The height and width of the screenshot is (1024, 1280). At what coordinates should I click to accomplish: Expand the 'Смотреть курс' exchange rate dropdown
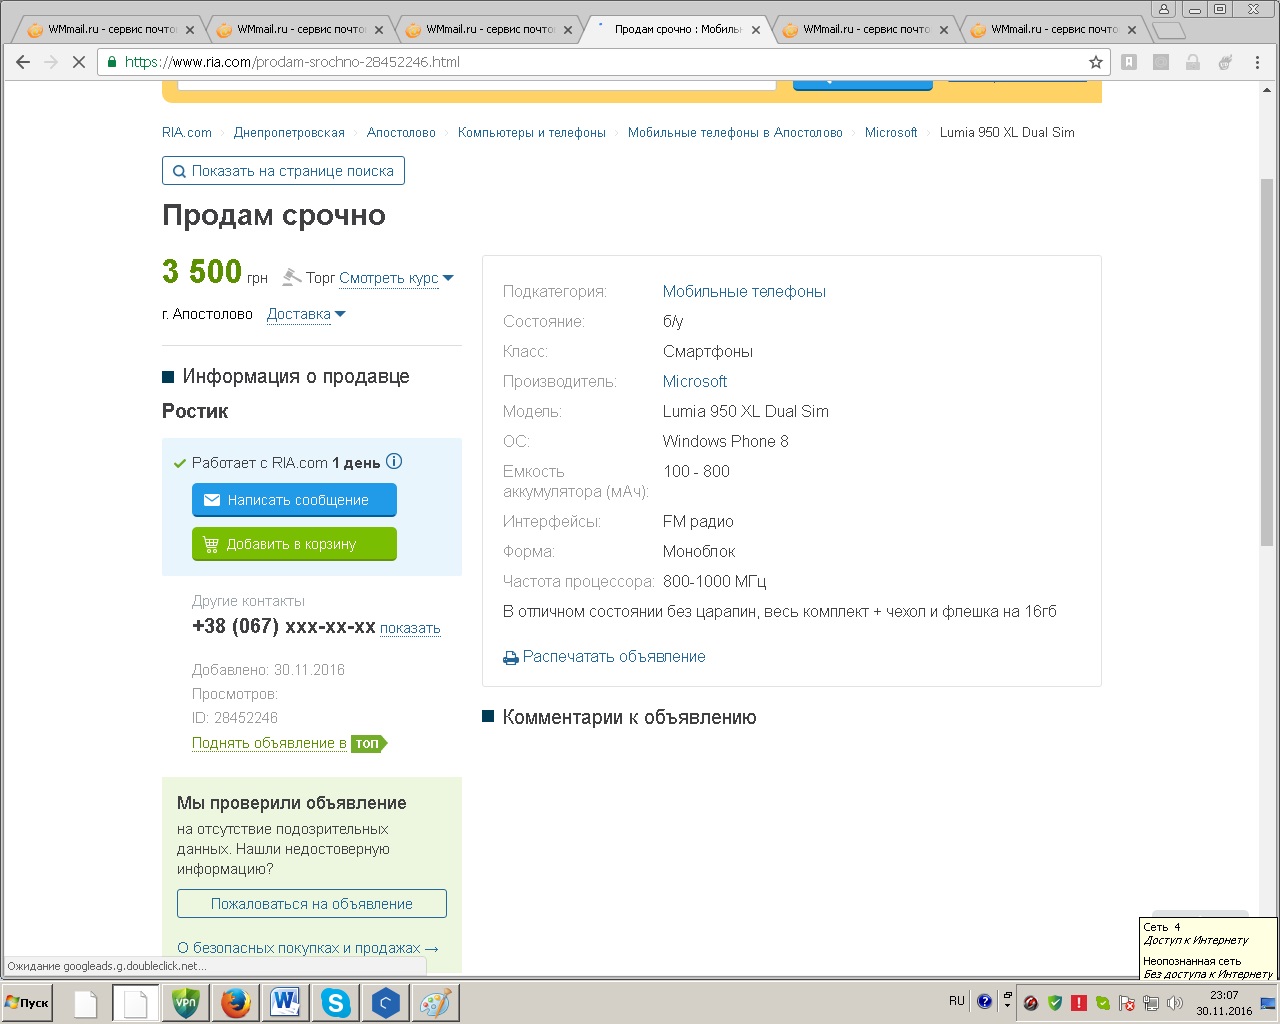point(397,278)
